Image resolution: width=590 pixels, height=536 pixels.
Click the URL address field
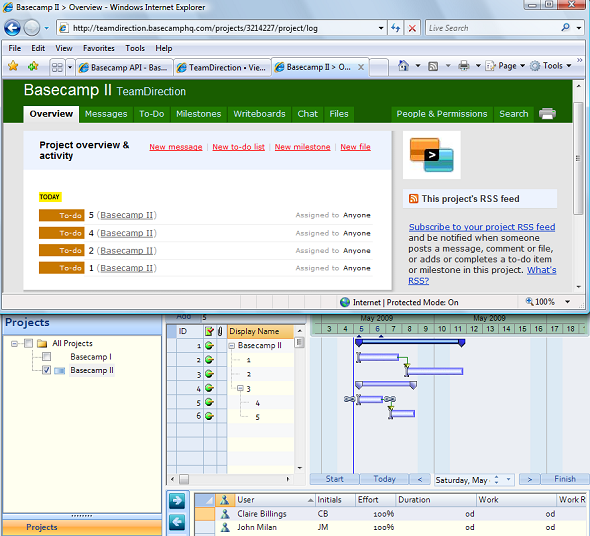pyautogui.click(x=222, y=28)
